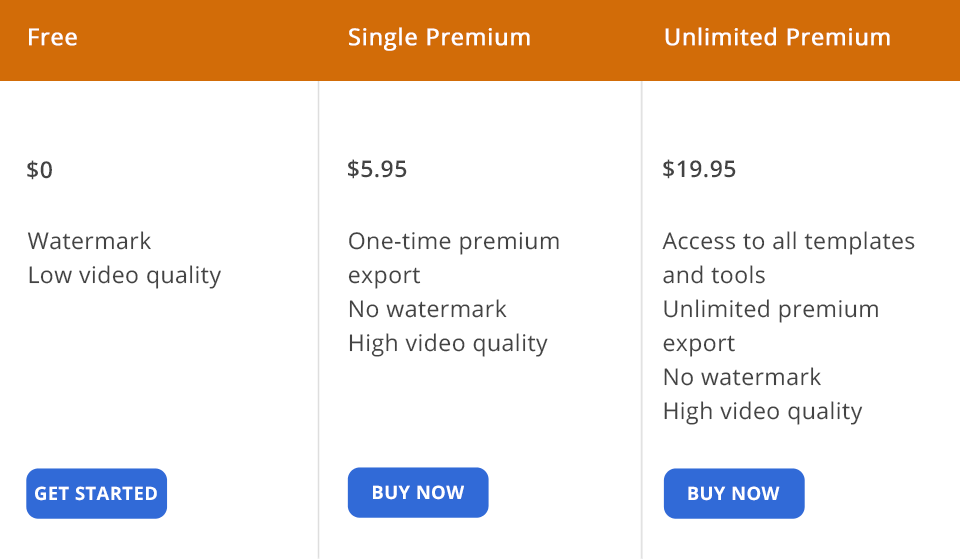
Task: Click the $0 price
Action: 40,170
